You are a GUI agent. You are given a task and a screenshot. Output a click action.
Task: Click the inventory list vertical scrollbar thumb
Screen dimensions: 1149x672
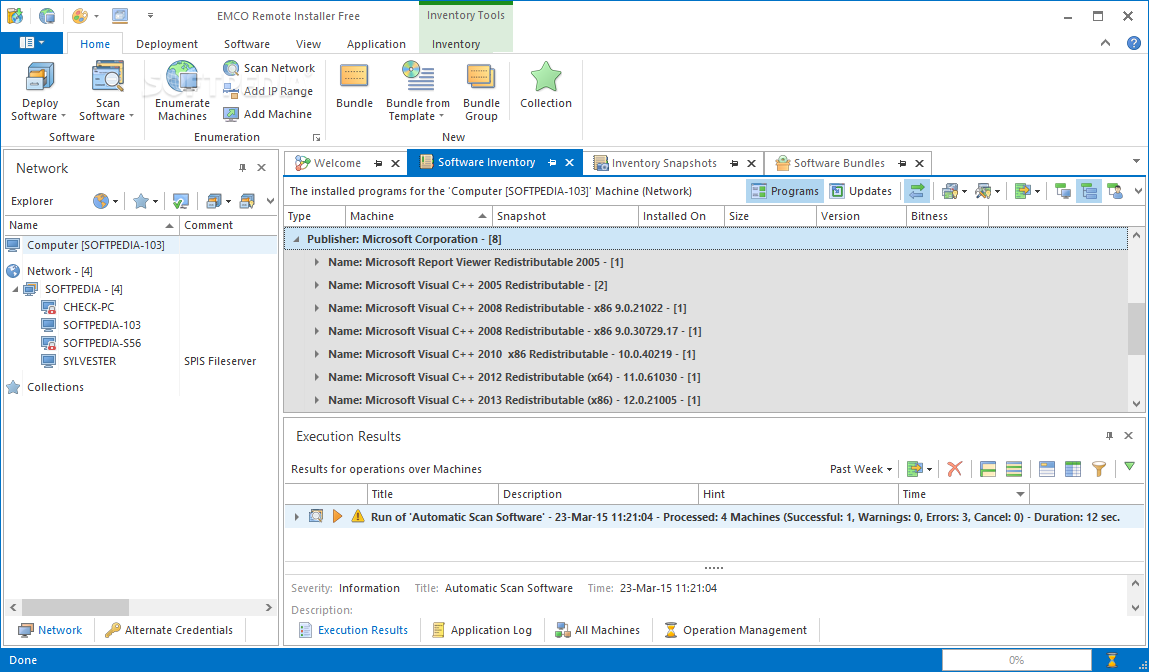pyautogui.click(x=1137, y=330)
